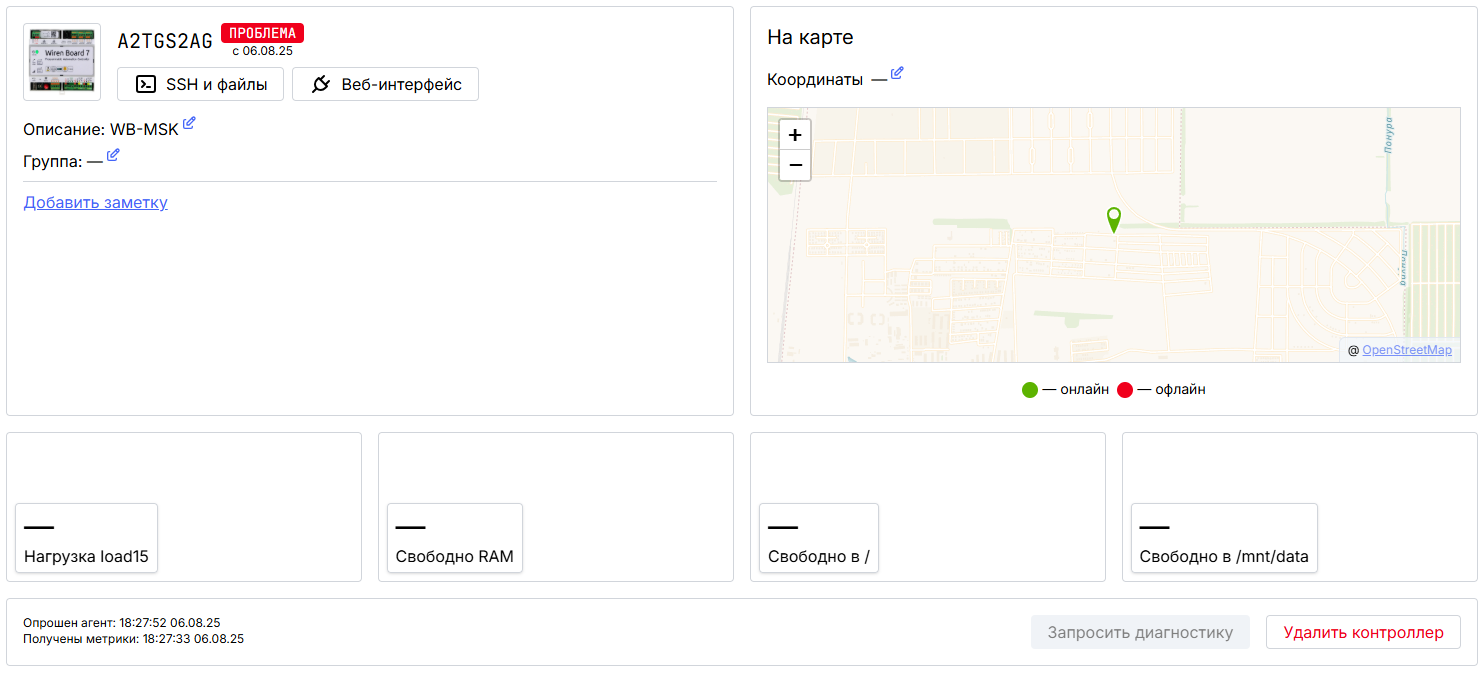
Task: Edit the Группа field via pencil icon
Action: pyautogui.click(x=113, y=155)
